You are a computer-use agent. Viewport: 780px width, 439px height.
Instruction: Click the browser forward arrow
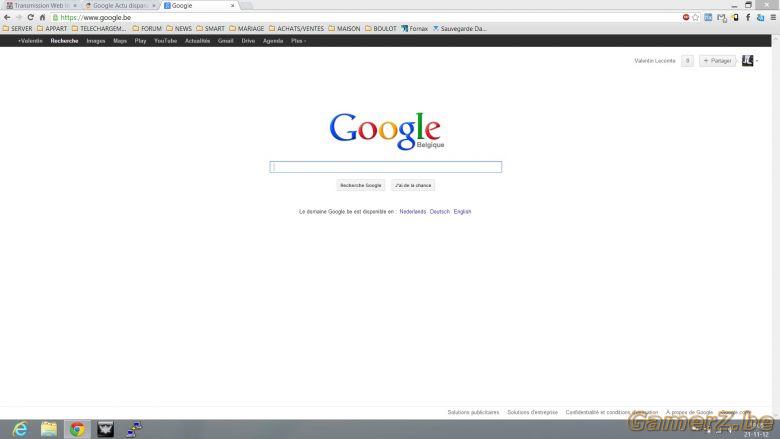(18, 17)
